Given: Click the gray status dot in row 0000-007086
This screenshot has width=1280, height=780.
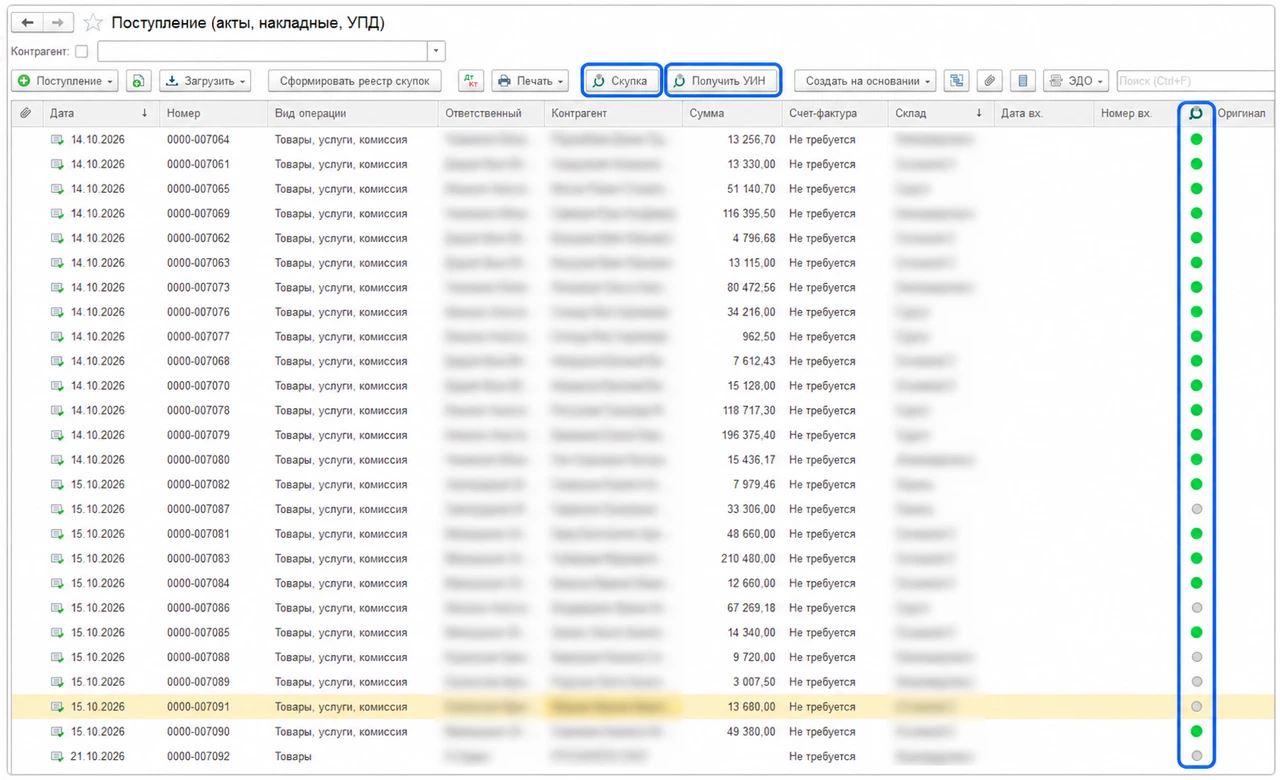Looking at the screenshot, I should click(x=1196, y=608).
